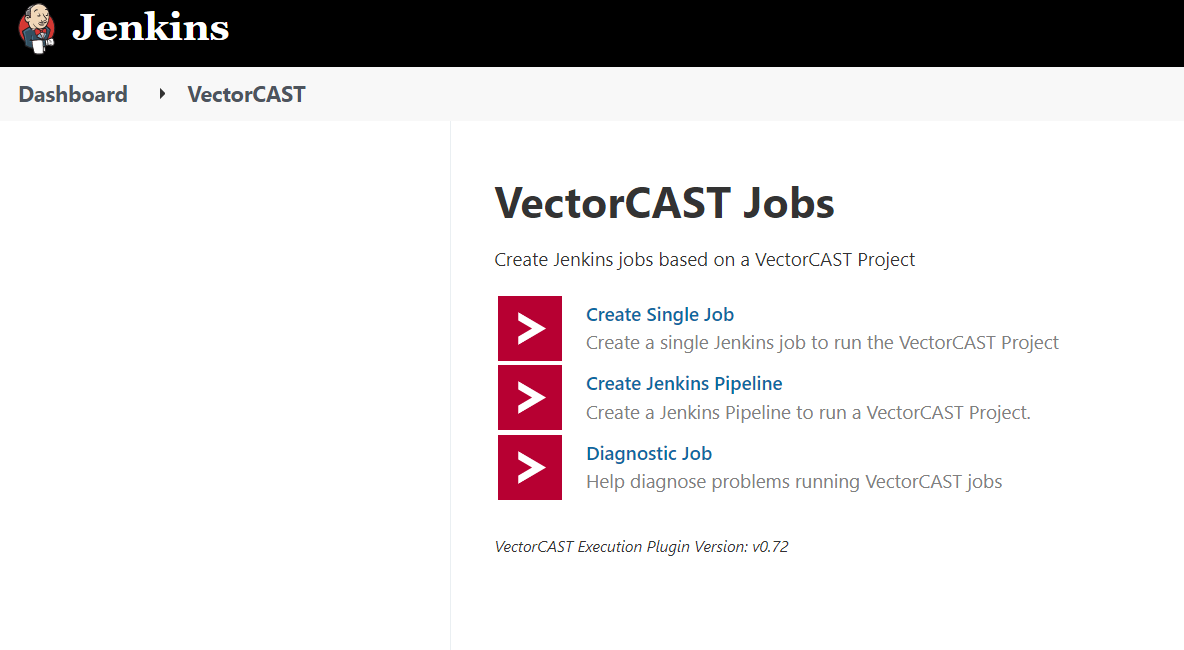1184x650 pixels.
Task: Click the Jenkins butler logo icon
Action: click(36, 29)
